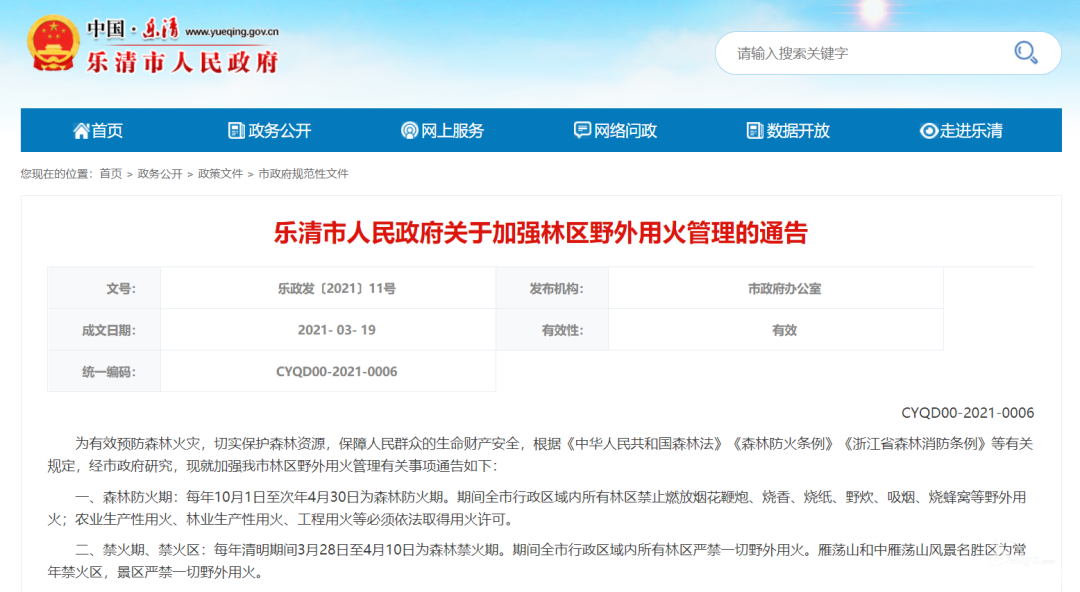The image size is (1080, 592).
Task: Select the date value 2021-03-19
Action: [x=337, y=330]
